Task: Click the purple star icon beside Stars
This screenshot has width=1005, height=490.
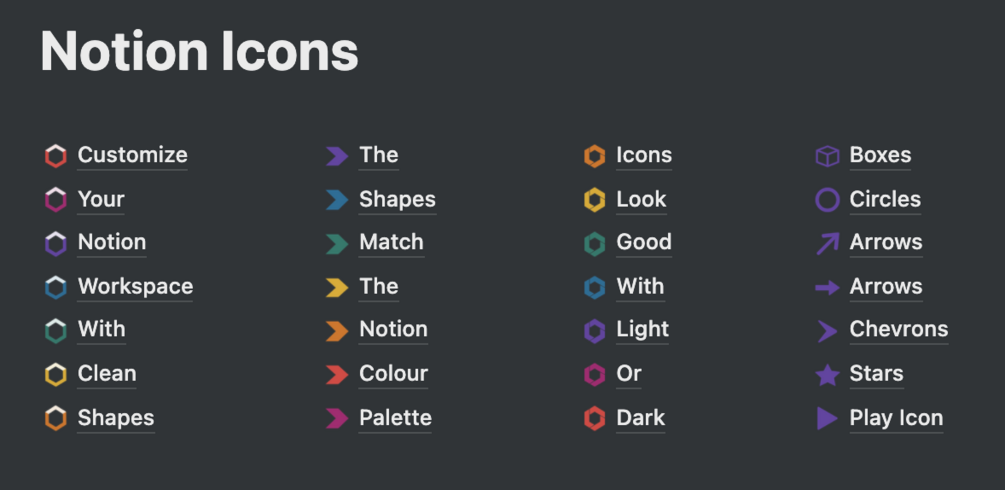Action: pos(827,374)
